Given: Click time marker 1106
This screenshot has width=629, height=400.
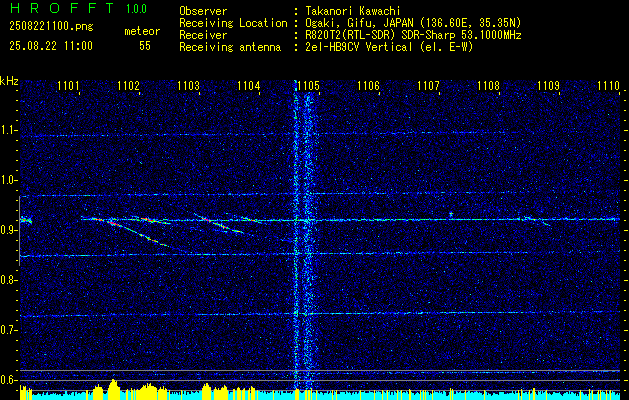Looking at the screenshot, I should (x=368, y=85).
